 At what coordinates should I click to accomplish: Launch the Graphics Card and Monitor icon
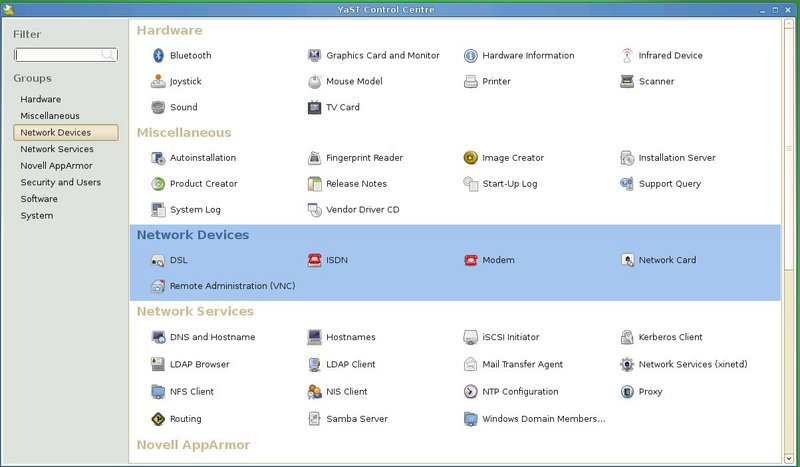pos(314,56)
